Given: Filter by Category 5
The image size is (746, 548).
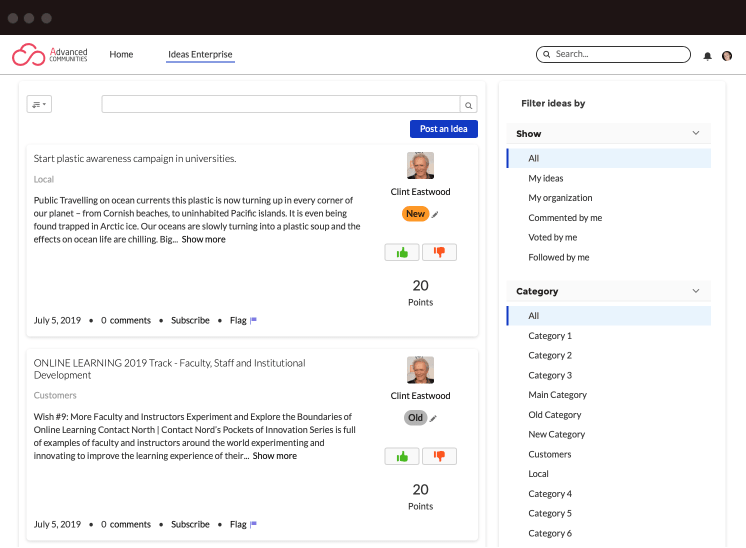Looking at the screenshot, I should pyautogui.click(x=550, y=513).
